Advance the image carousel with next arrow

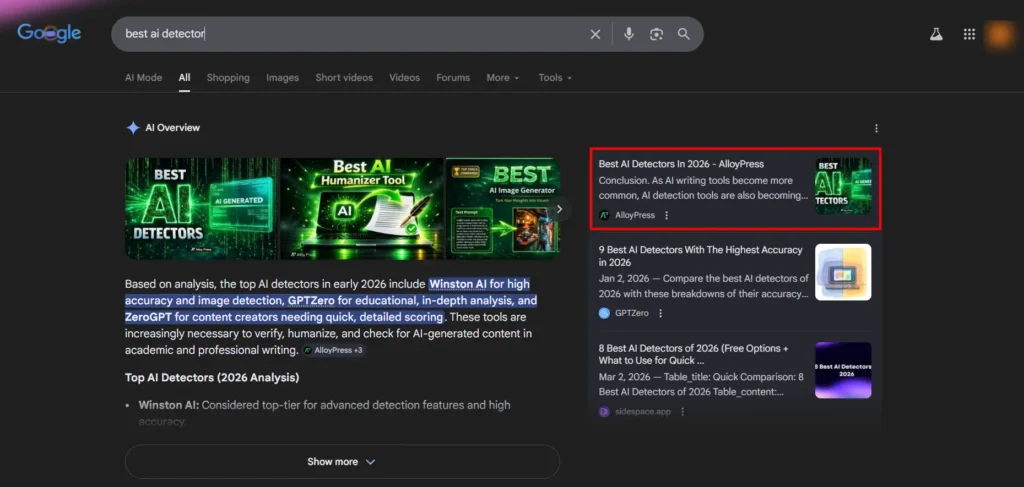559,209
